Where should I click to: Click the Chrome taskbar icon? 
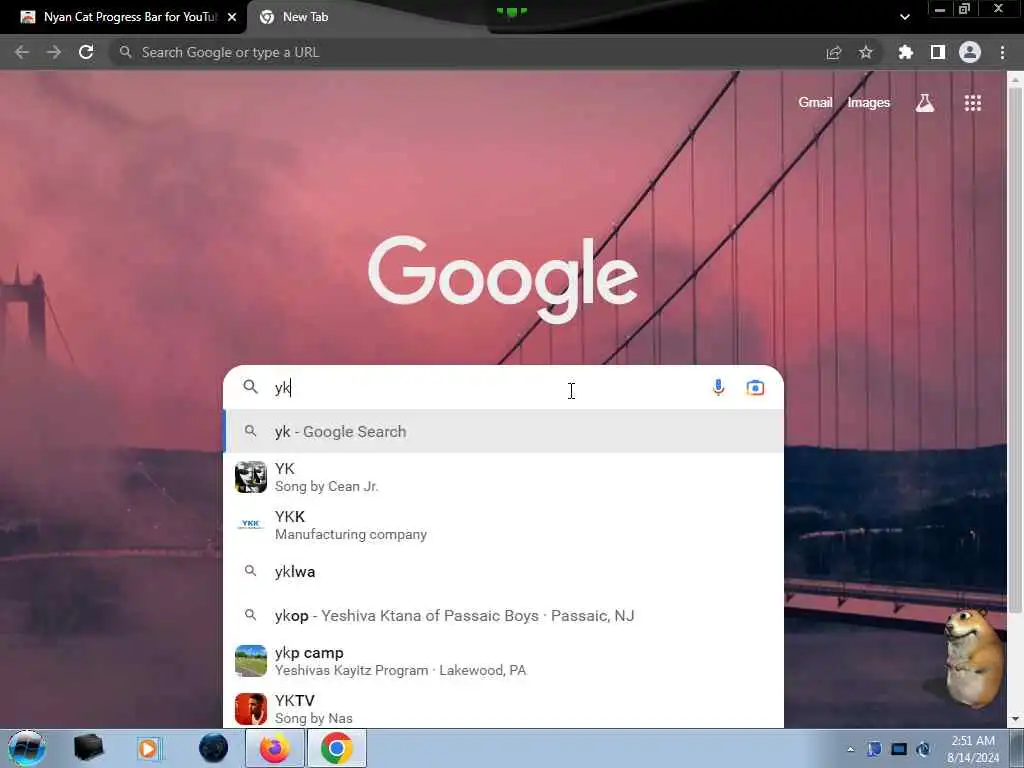pos(336,748)
